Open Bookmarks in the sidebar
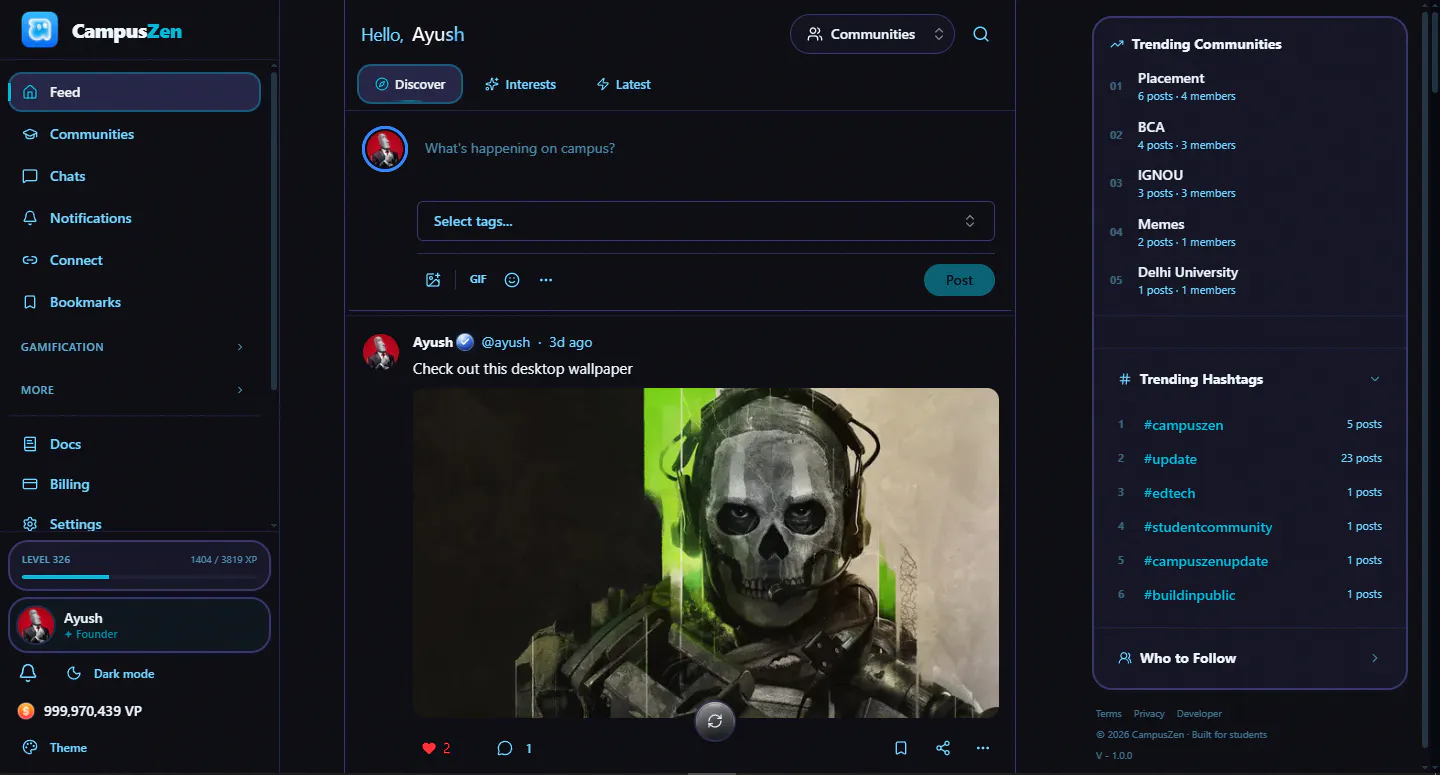The height and width of the screenshot is (775, 1440). point(134,302)
